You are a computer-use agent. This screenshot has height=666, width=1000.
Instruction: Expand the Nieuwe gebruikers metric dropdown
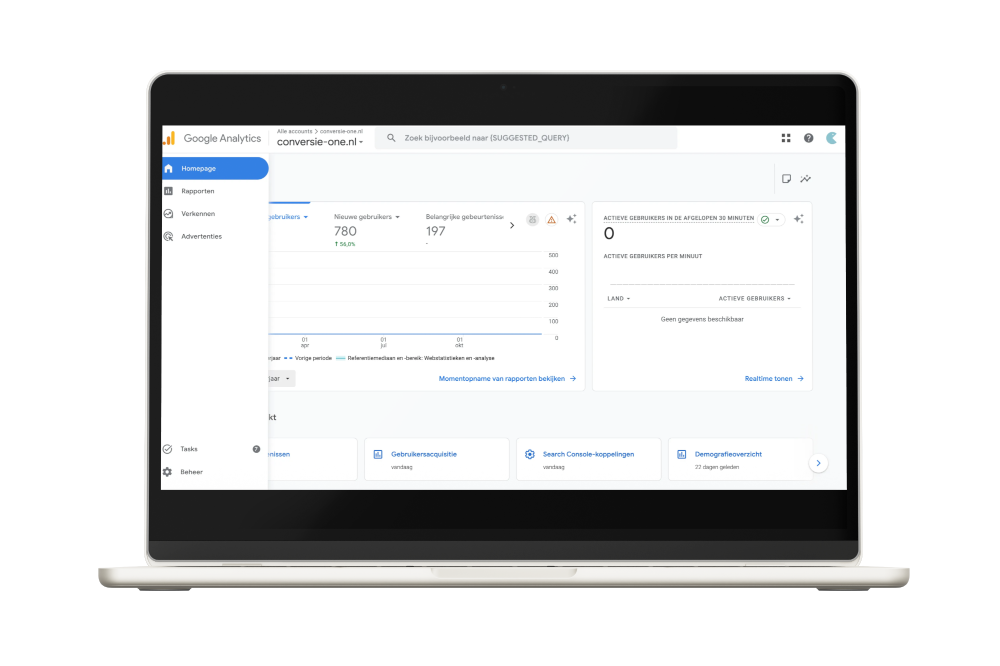pyautogui.click(x=397, y=217)
